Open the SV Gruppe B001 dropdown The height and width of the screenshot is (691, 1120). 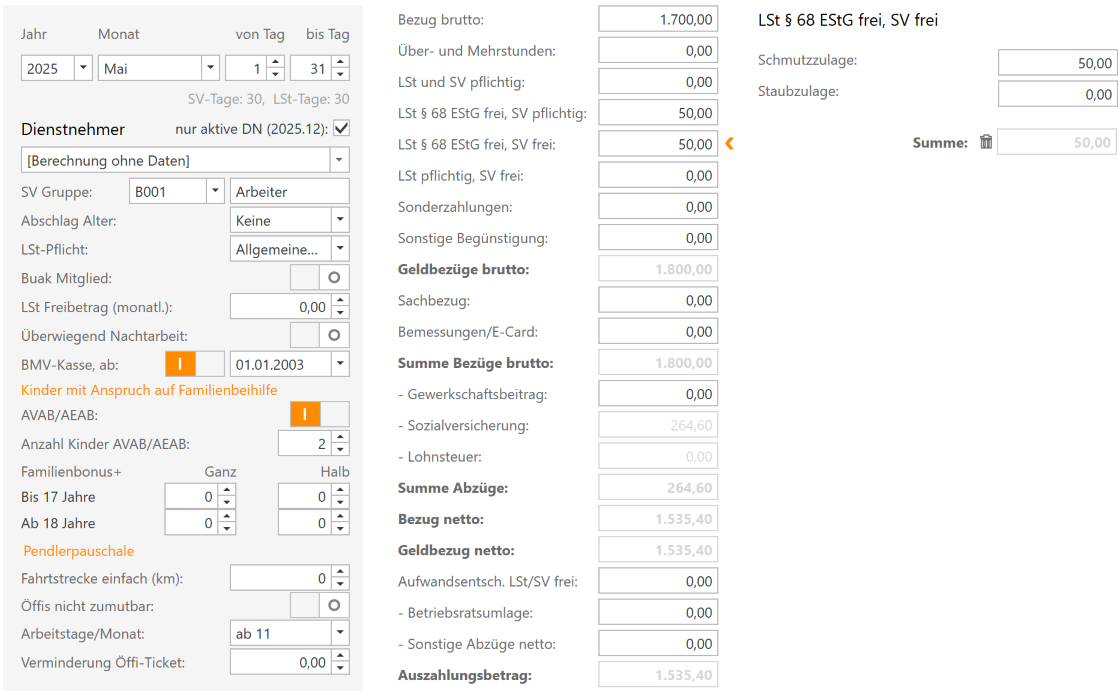(213, 192)
